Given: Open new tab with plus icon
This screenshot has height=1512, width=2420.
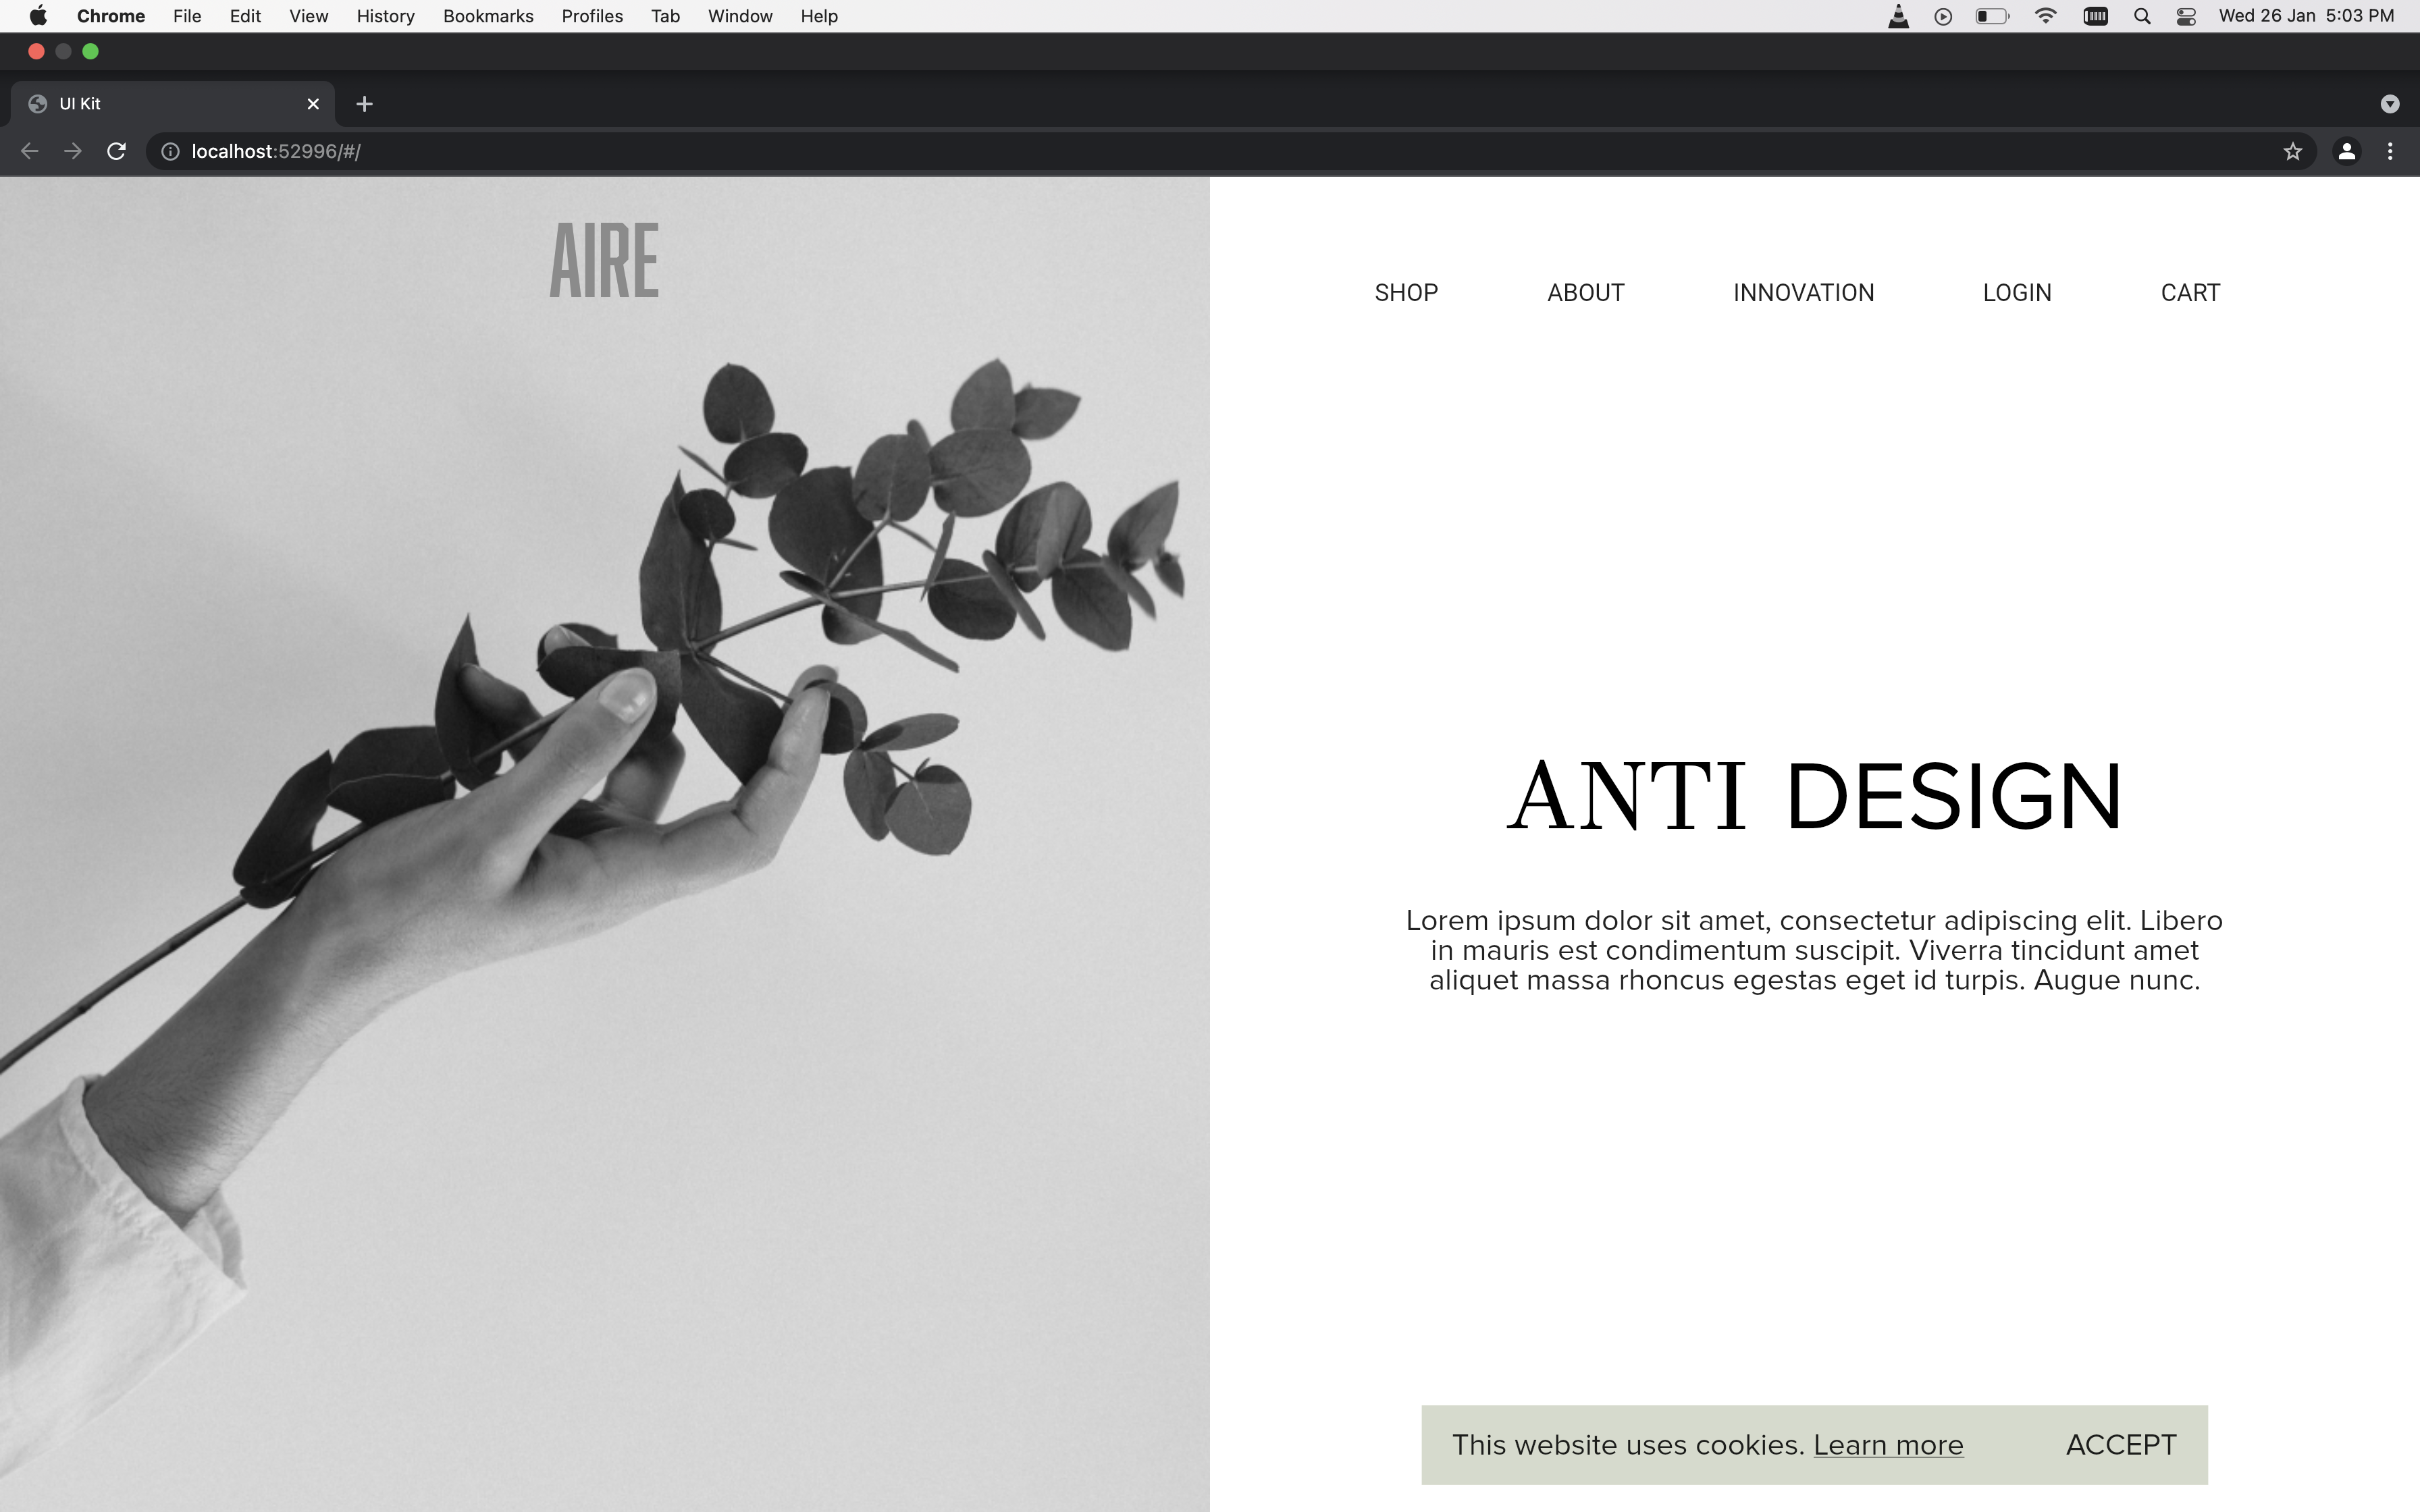Looking at the screenshot, I should point(364,104).
